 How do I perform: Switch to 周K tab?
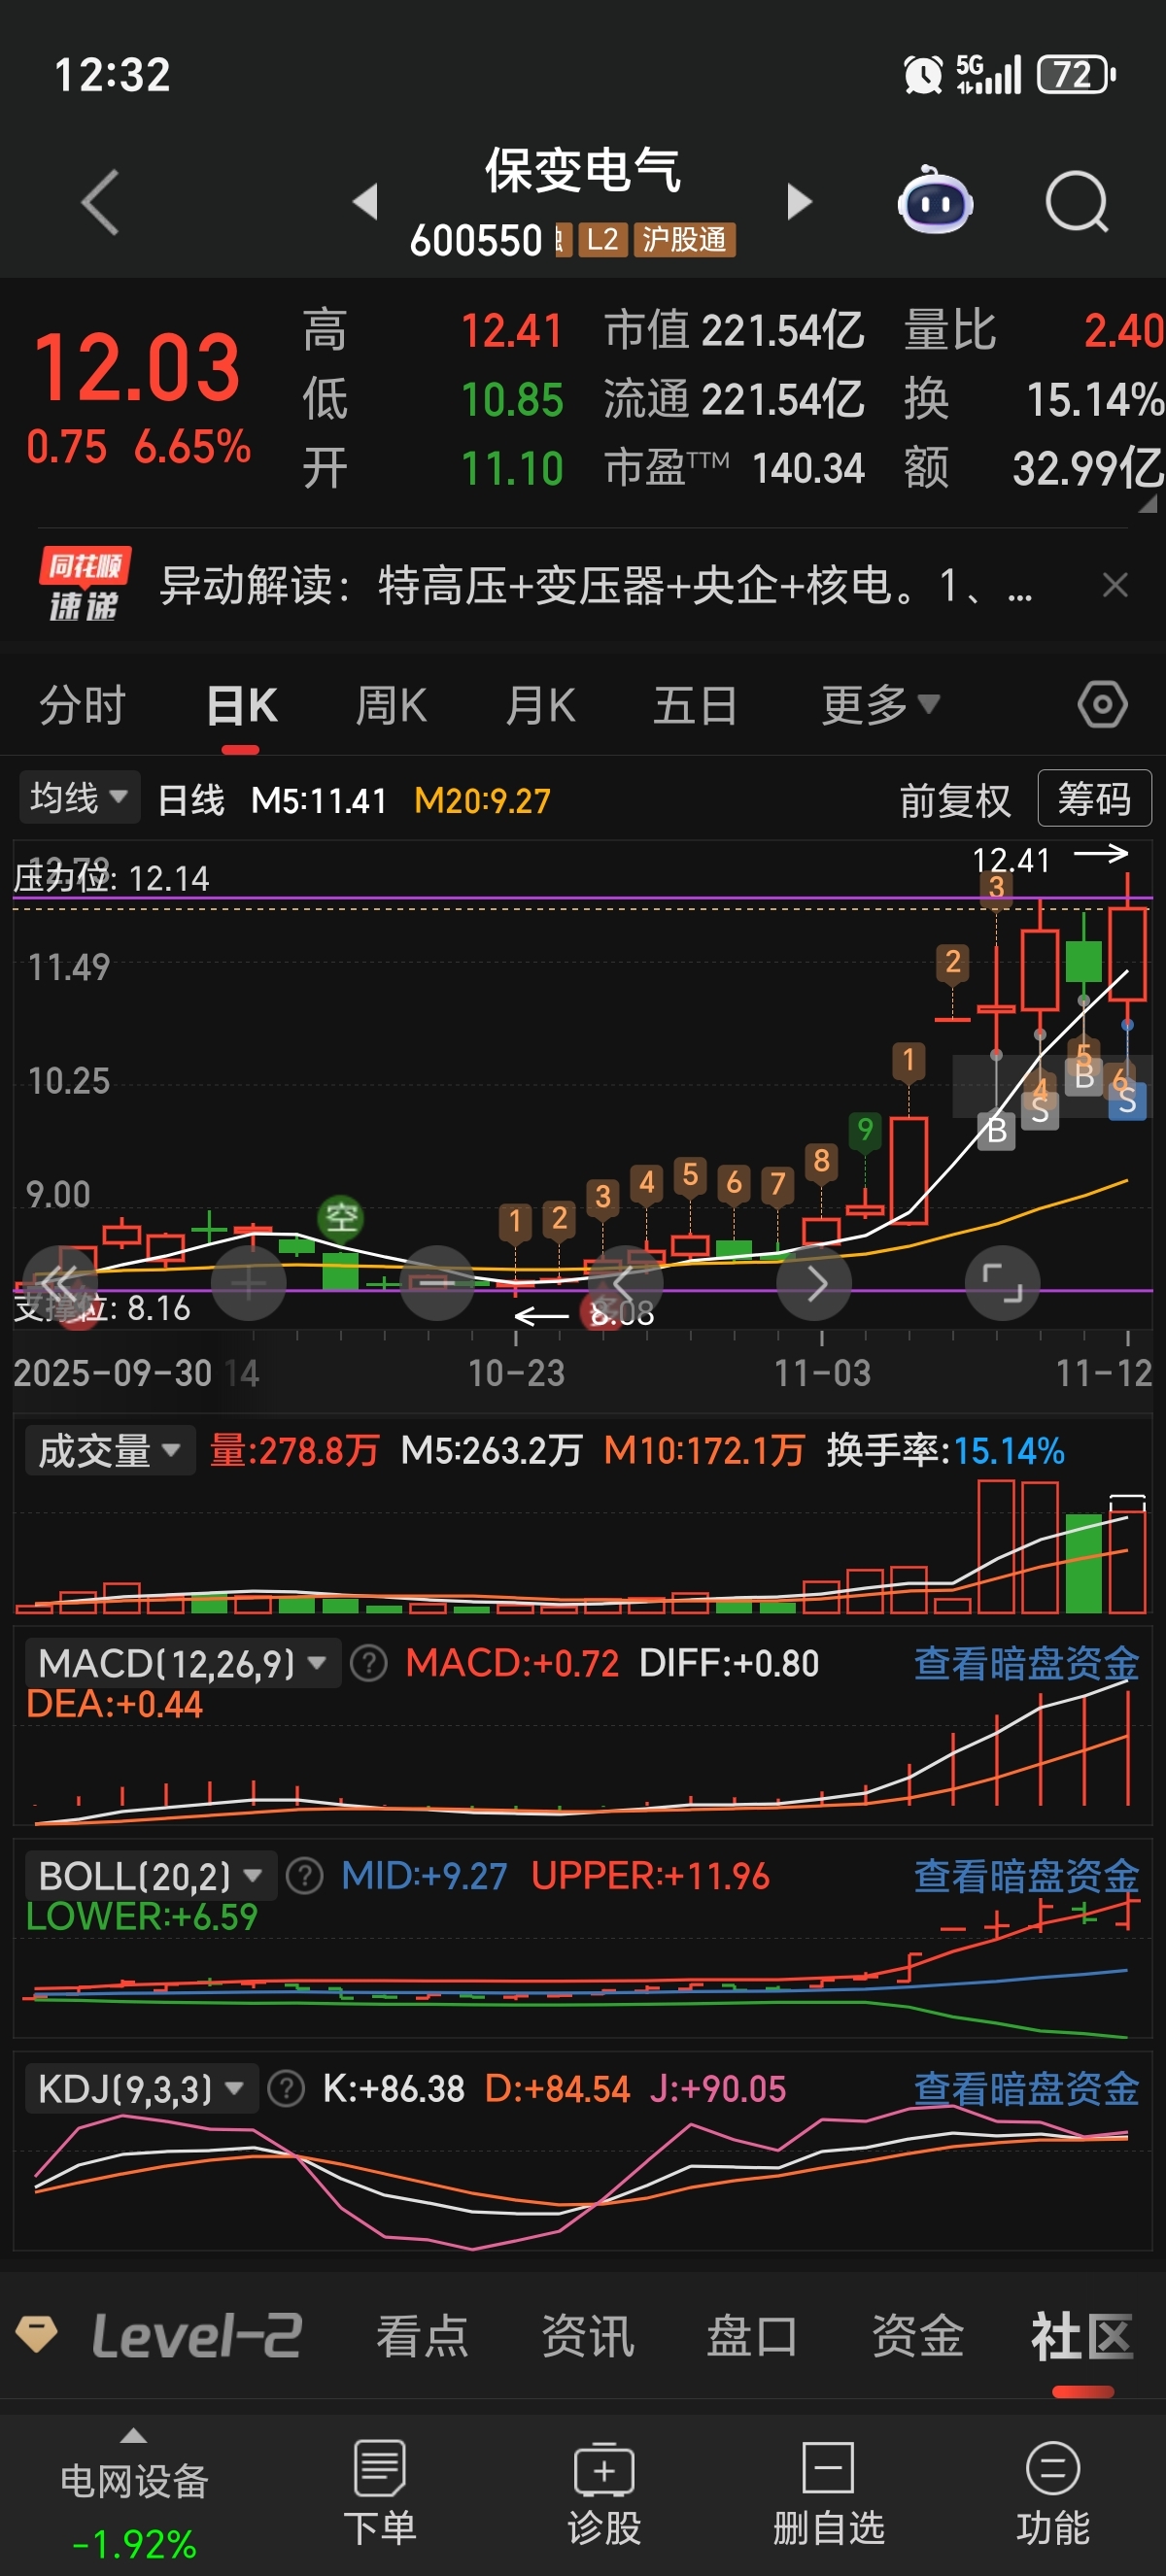tap(392, 705)
